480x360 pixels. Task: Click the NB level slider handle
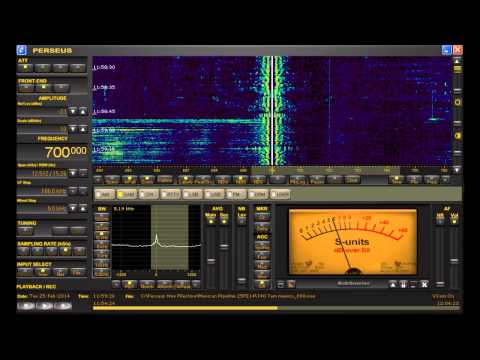[241, 280]
